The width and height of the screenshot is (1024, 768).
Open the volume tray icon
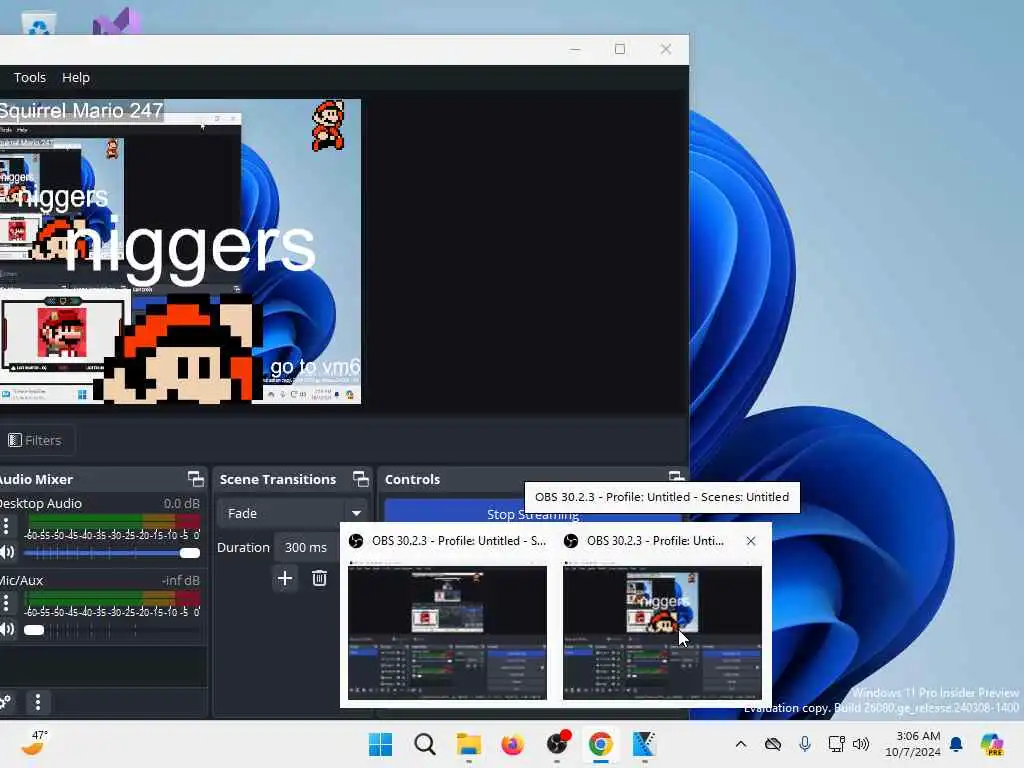[861, 744]
